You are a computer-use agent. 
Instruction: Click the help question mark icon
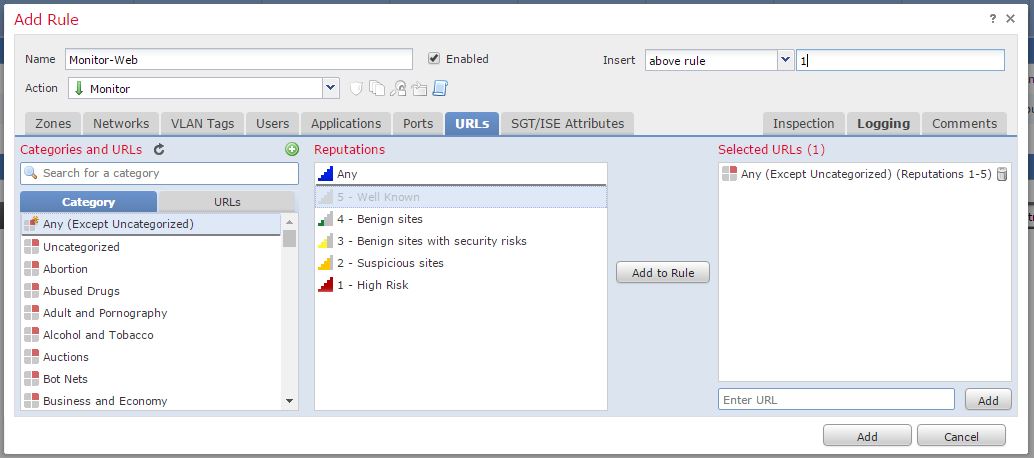[993, 18]
